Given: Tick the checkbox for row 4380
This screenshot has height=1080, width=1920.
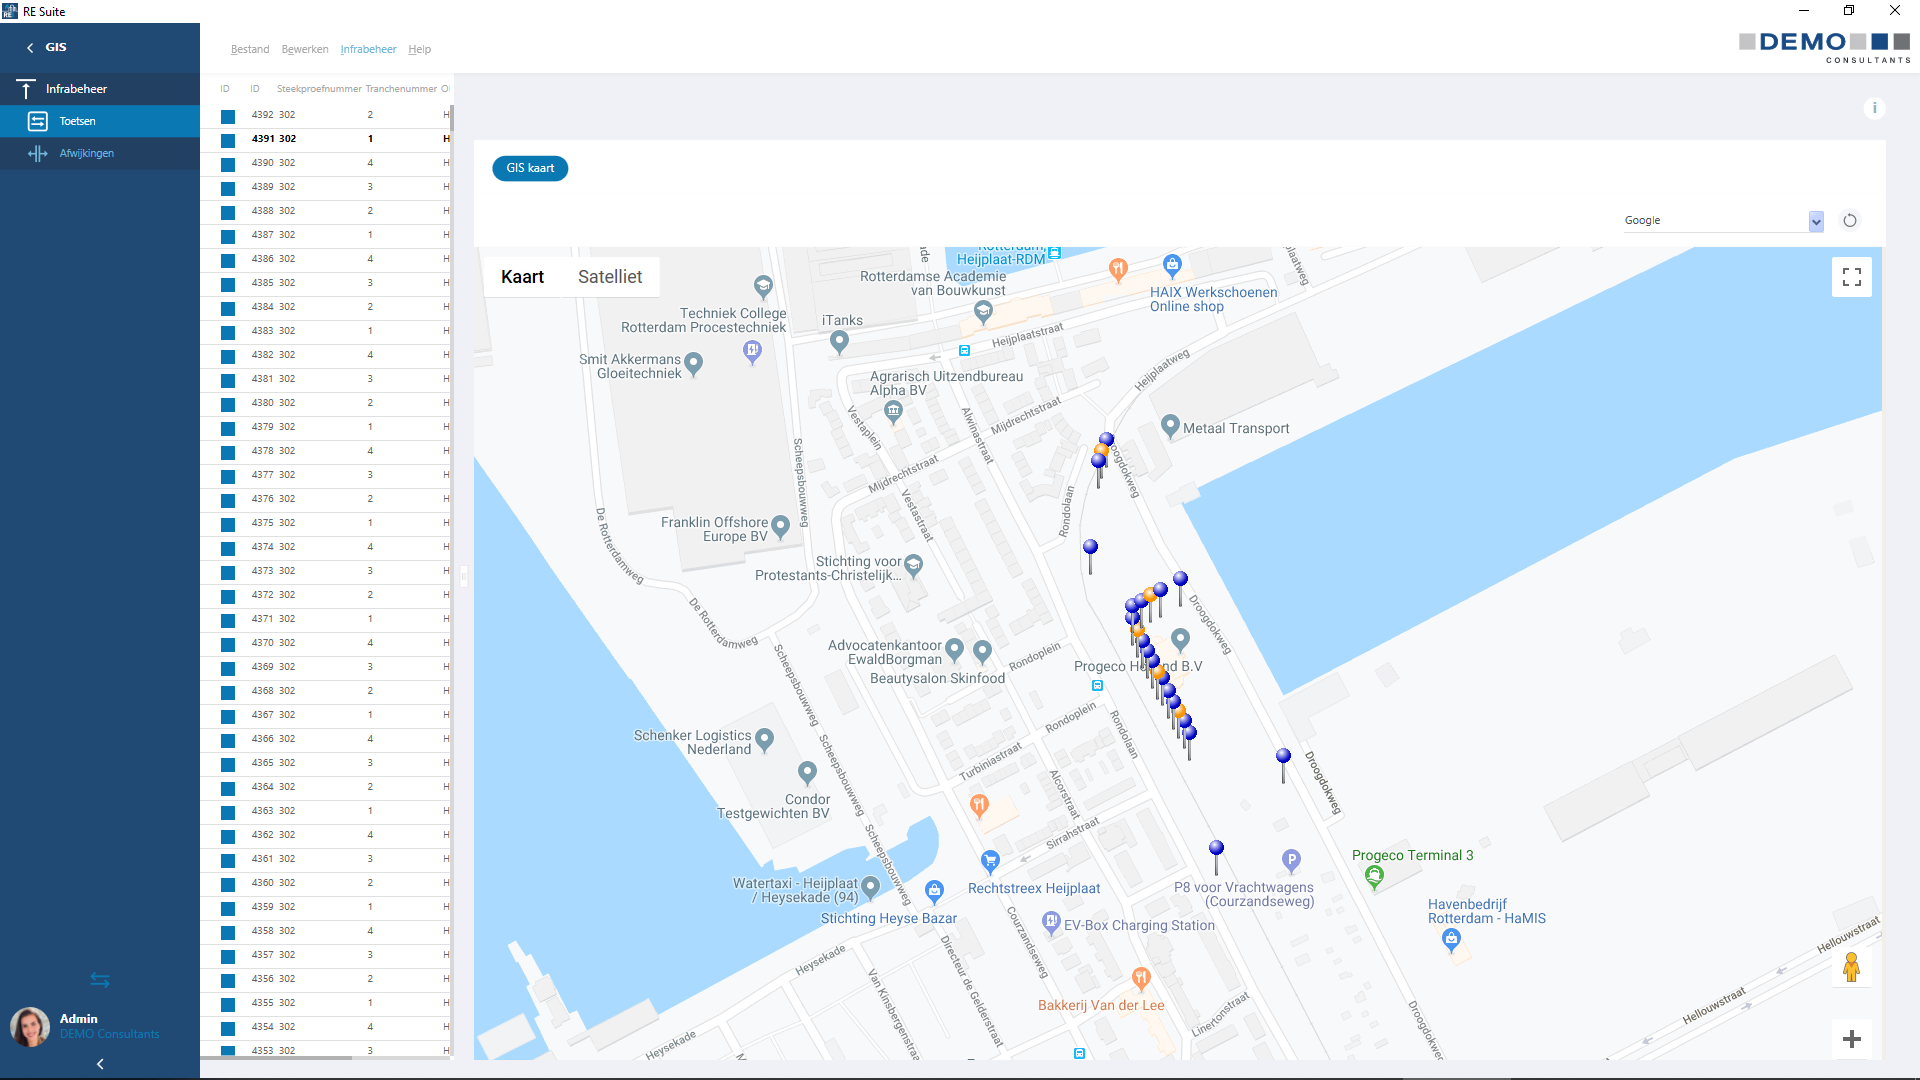Looking at the screenshot, I should point(228,404).
